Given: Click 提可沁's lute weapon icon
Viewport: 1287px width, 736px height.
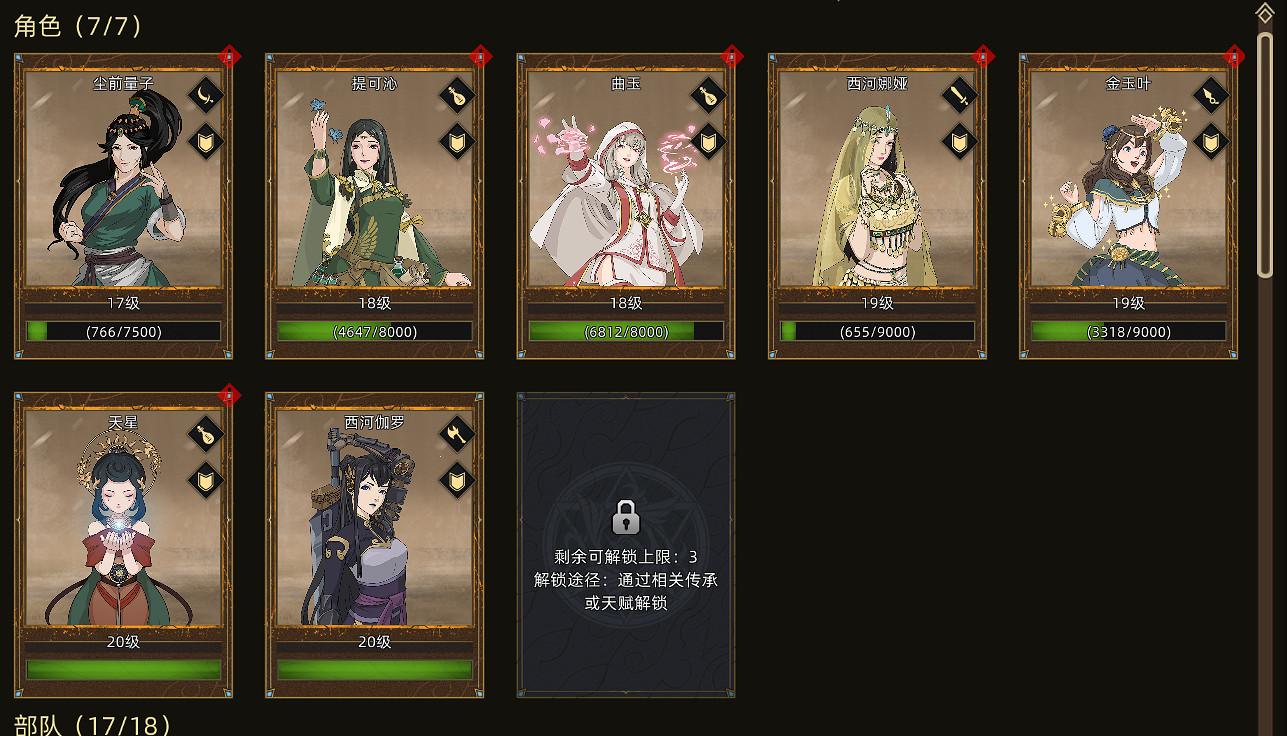Looking at the screenshot, I should click(457, 96).
